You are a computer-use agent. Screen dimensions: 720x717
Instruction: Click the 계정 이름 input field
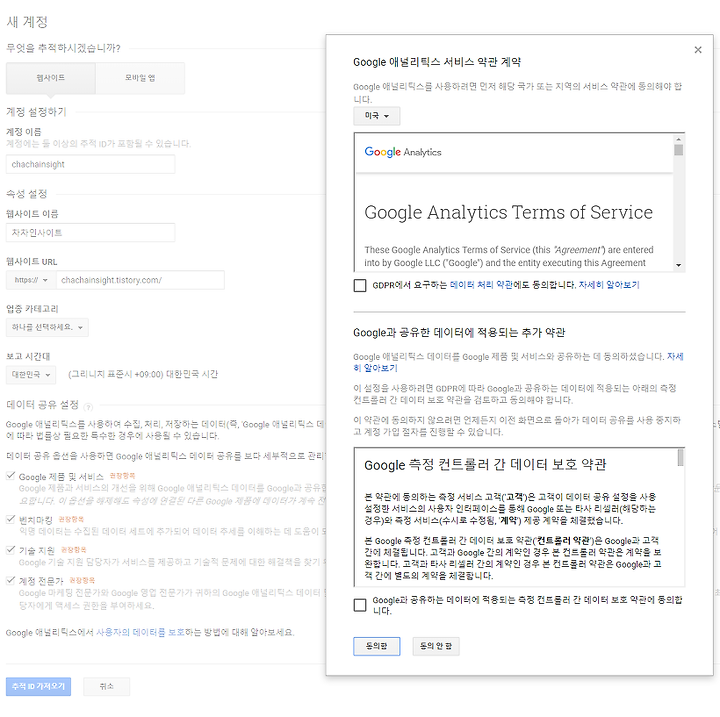[90, 164]
